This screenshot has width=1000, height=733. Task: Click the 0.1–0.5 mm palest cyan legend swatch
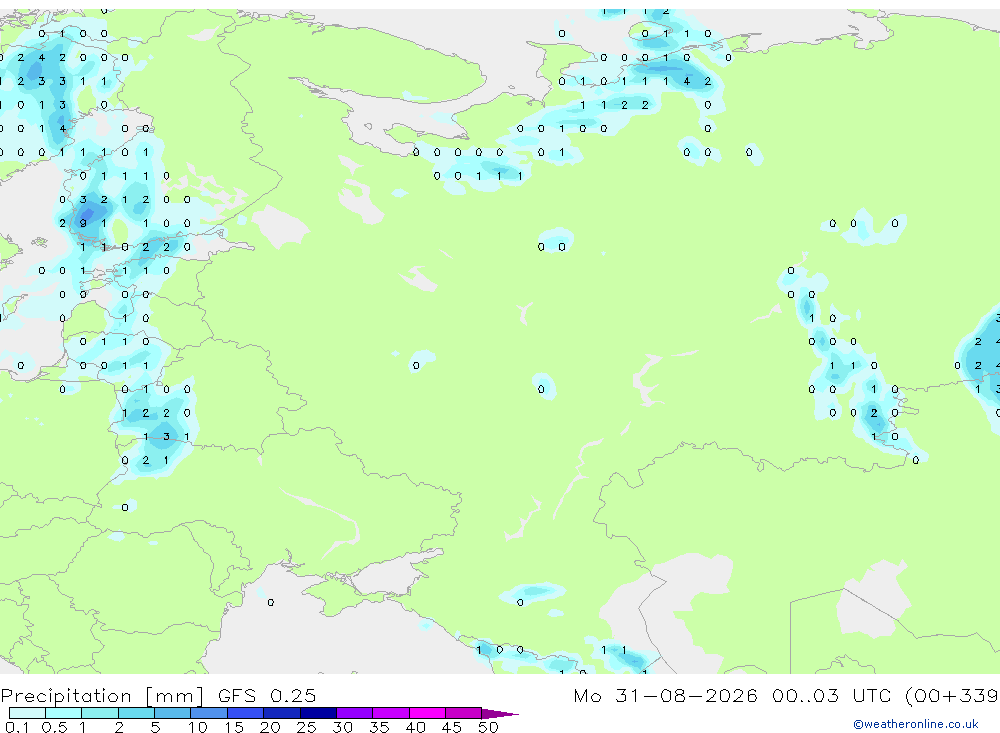coord(27,713)
